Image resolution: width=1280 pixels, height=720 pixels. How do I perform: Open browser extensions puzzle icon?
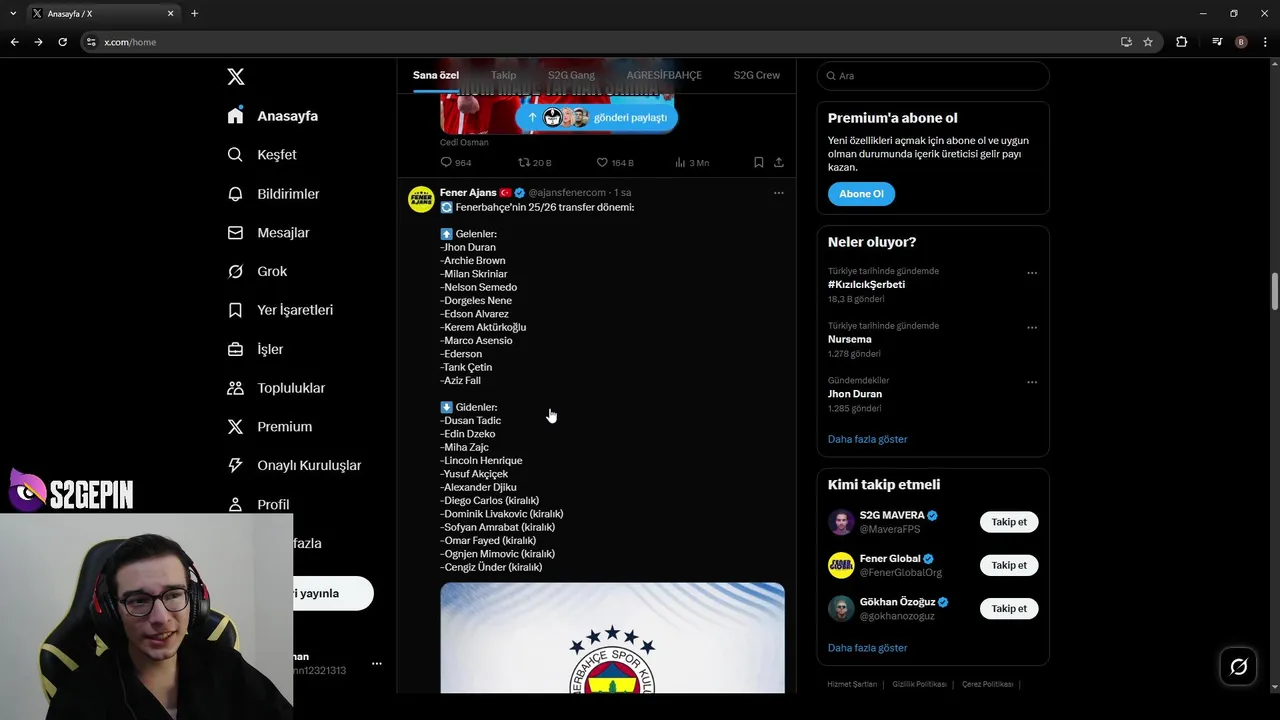click(1181, 42)
